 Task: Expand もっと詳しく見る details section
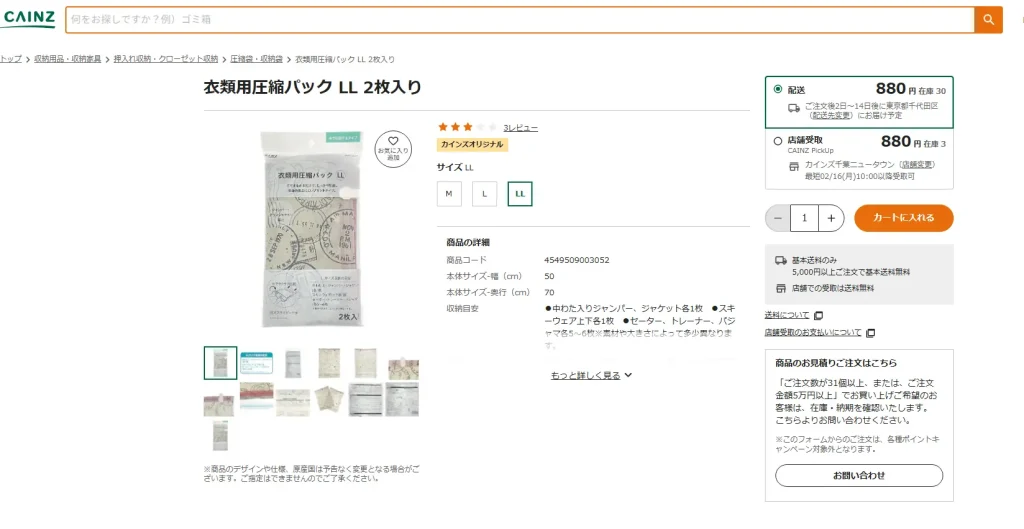click(x=592, y=375)
